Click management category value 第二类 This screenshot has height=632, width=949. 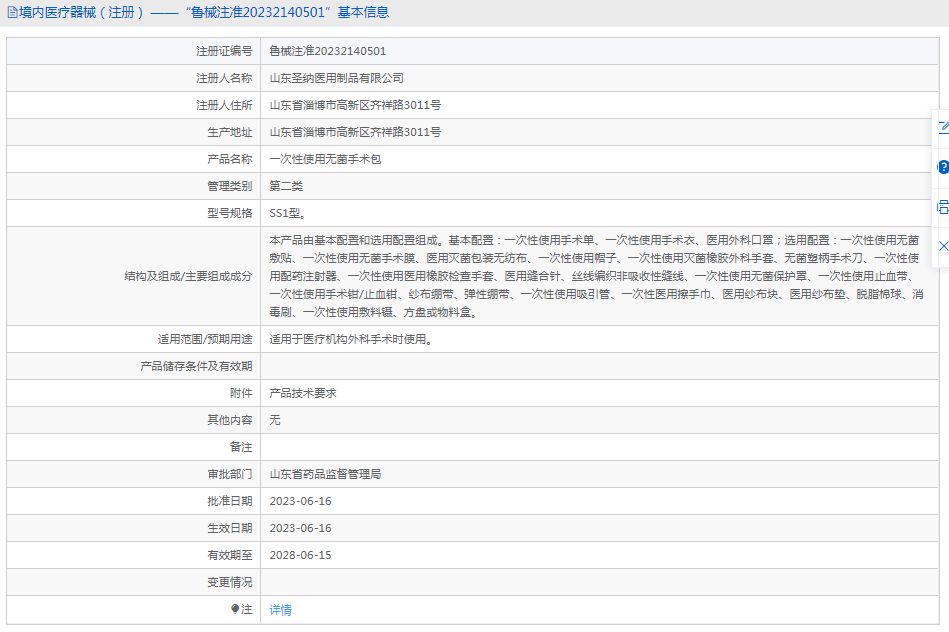[286, 186]
